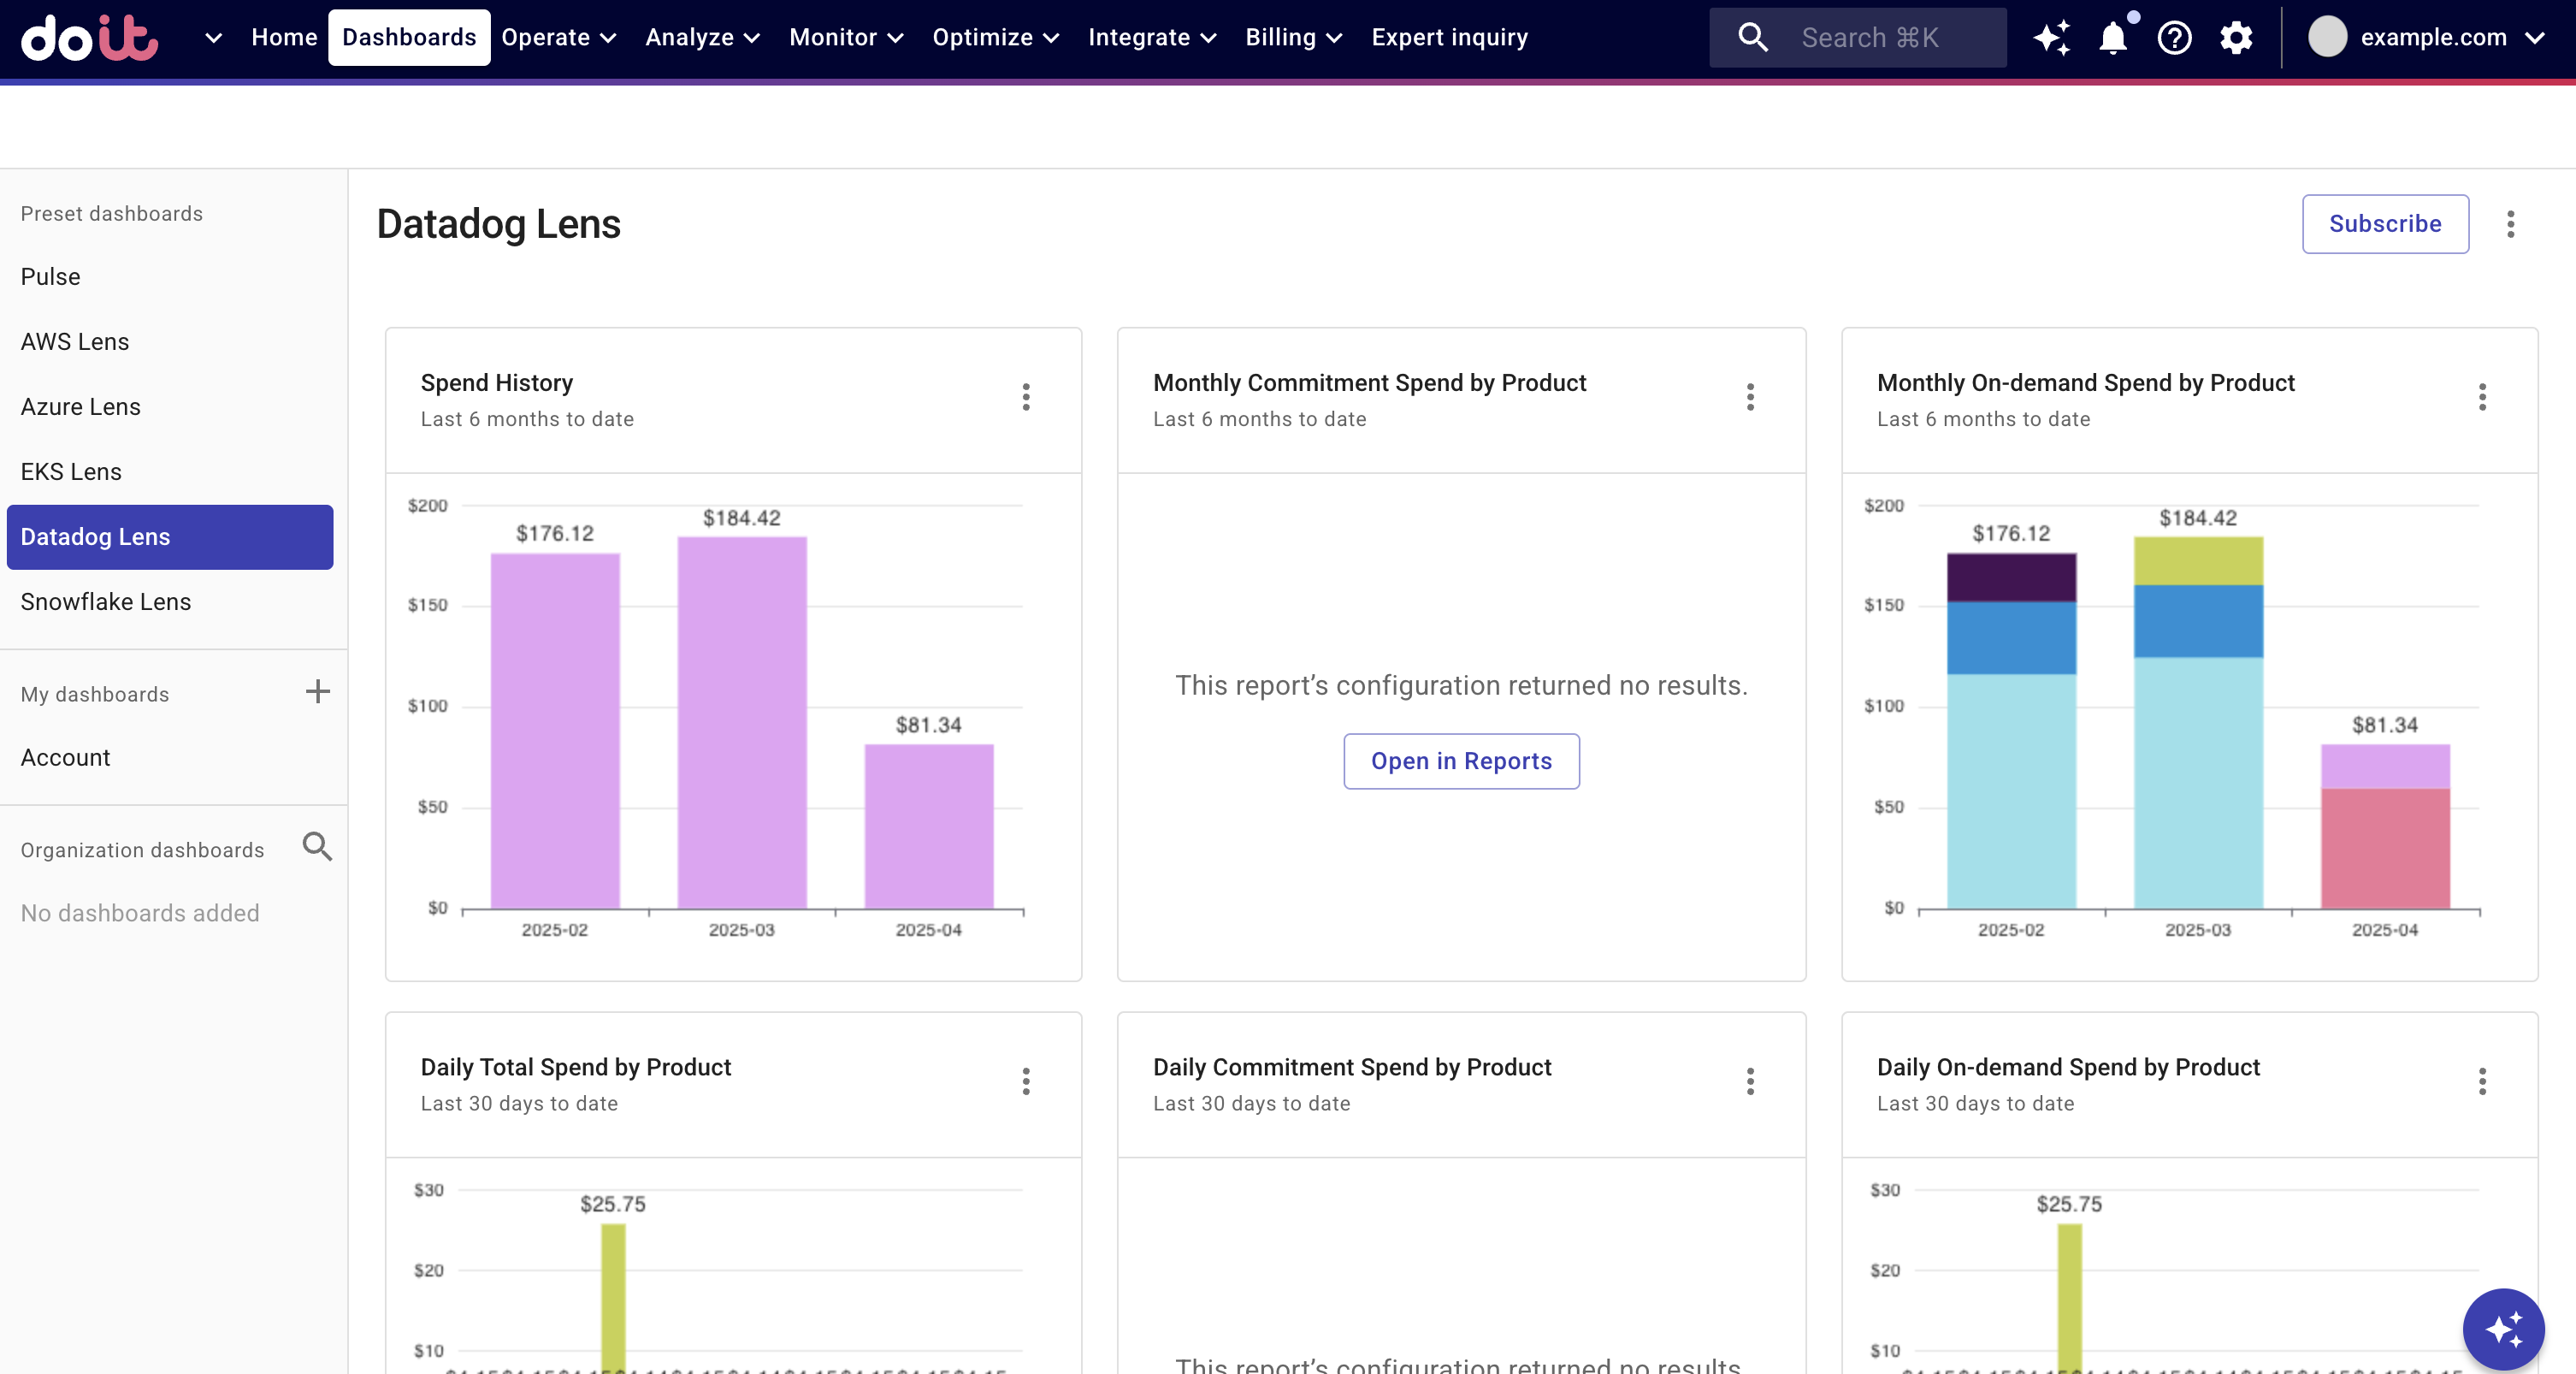Screen dimensions: 2576x1374
Task: Click the $25.75 bar in Daily Total Spend
Action: (x=613, y=1299)
